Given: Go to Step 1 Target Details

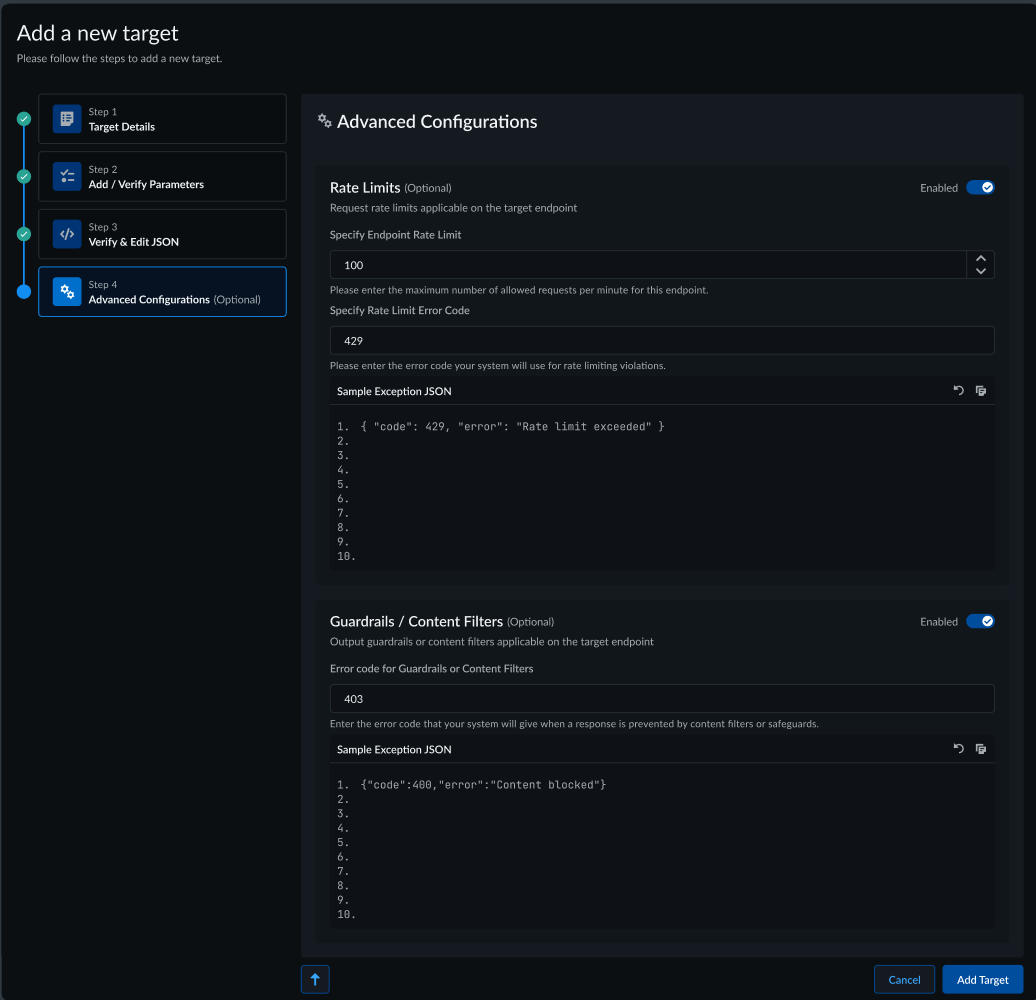Looking at the screenshot, I should tap(162, 119).
